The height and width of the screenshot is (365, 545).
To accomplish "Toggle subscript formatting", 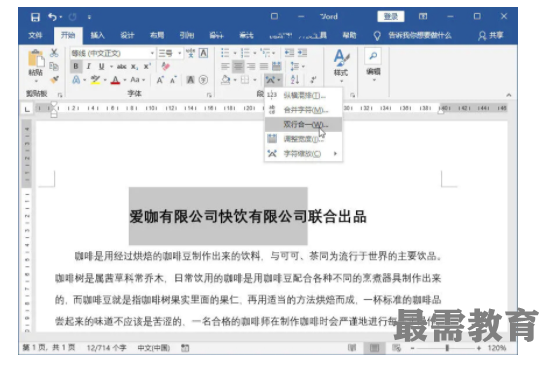I will click(x=134, y=67).
